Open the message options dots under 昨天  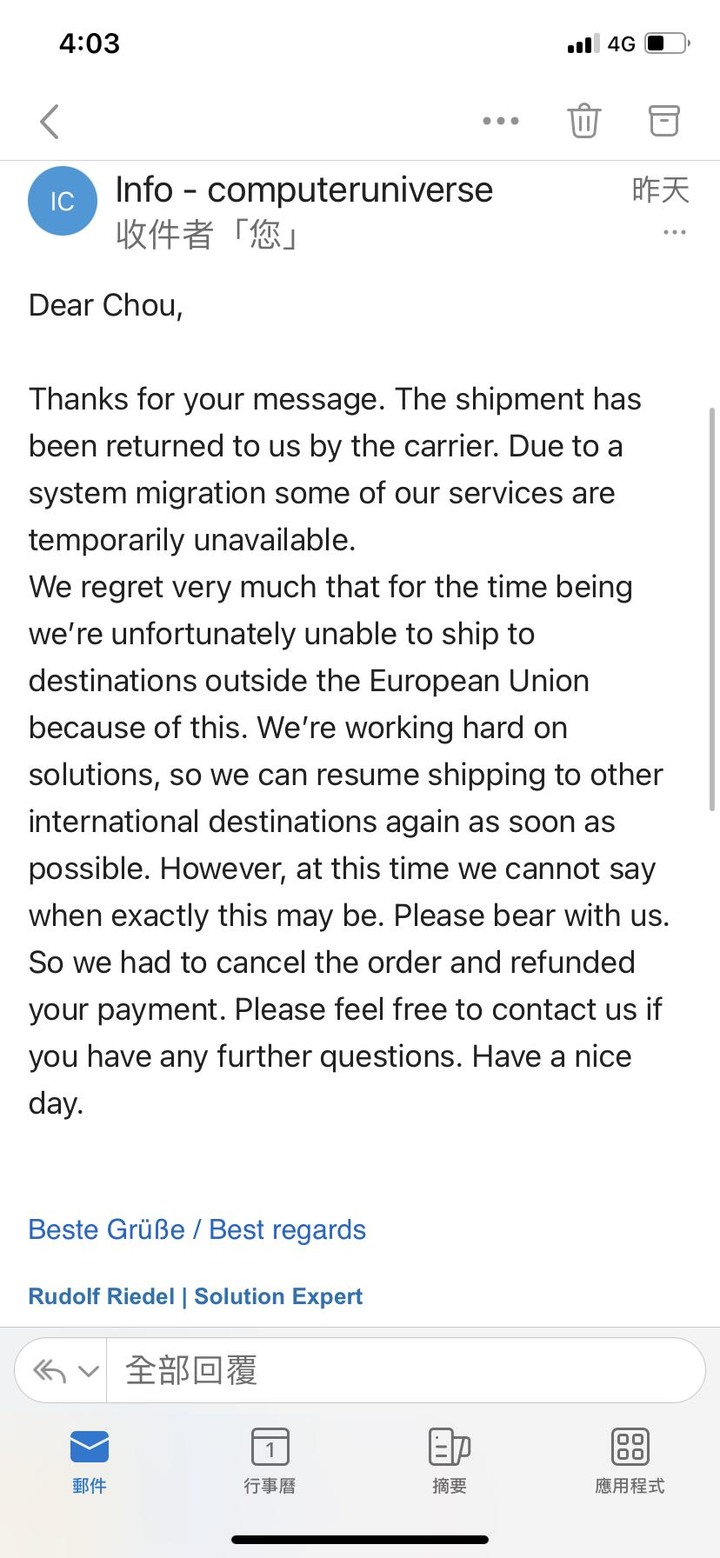pos(675,233)
